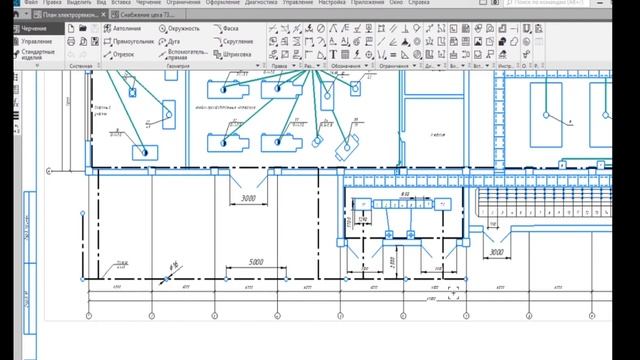Click the printer icon

pyautogui.click(x=71, y=41)
